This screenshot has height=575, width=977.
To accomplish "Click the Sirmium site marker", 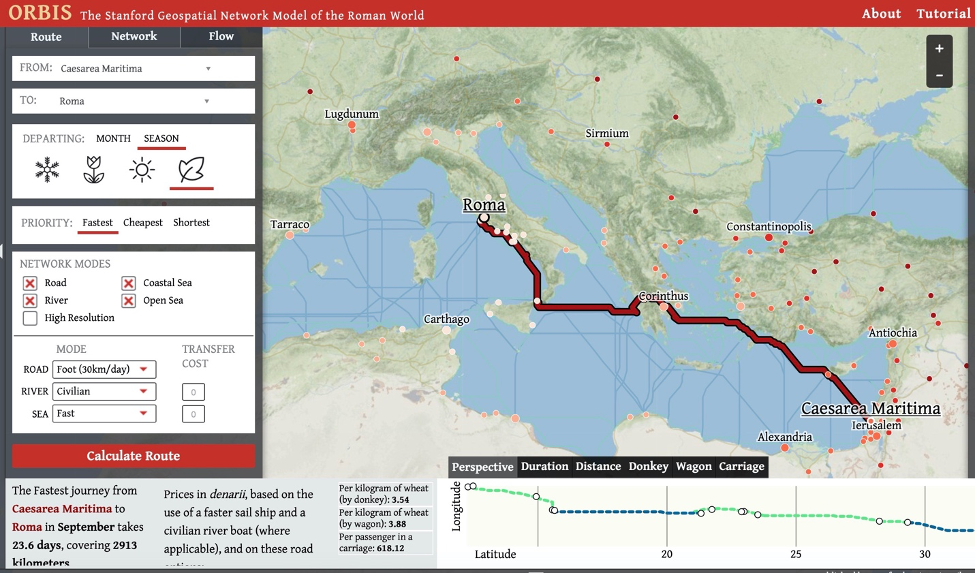I will point(607,144).
